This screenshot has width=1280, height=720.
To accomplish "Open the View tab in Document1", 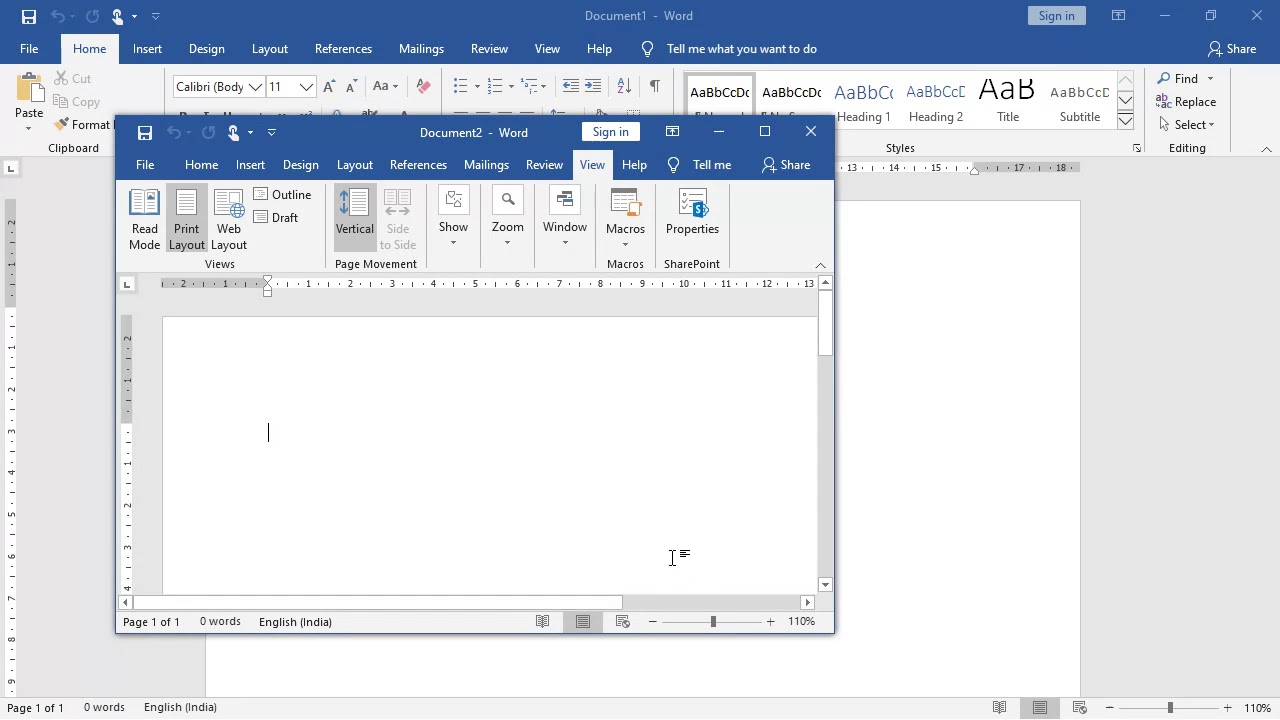I will (x=547, y=49).
